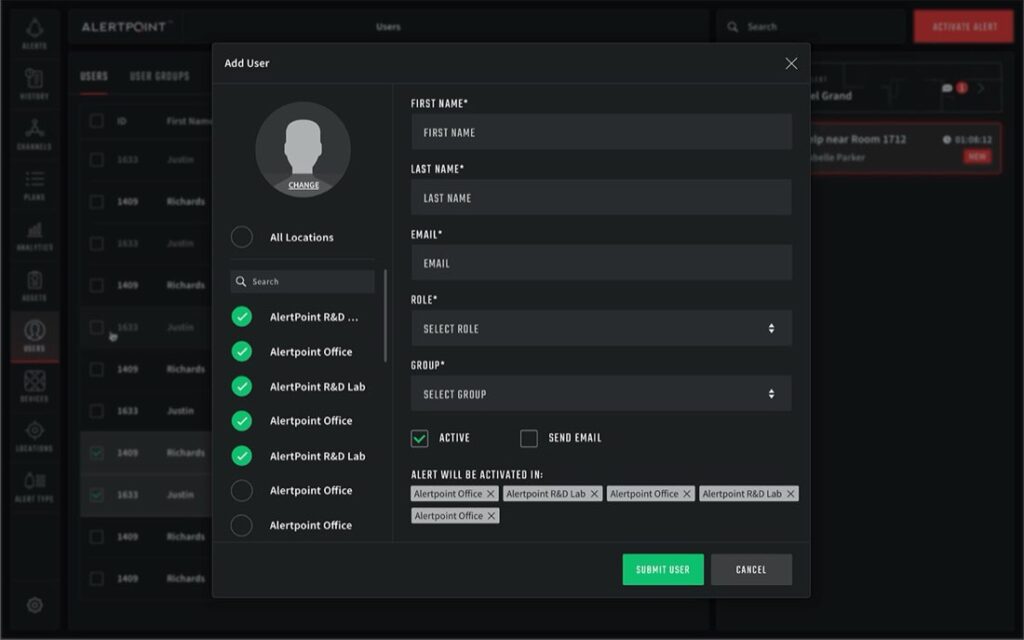Image resolution: width=1024 pixels, height=640 pixels.
Task: Click the ID column header
Action: 121,121
